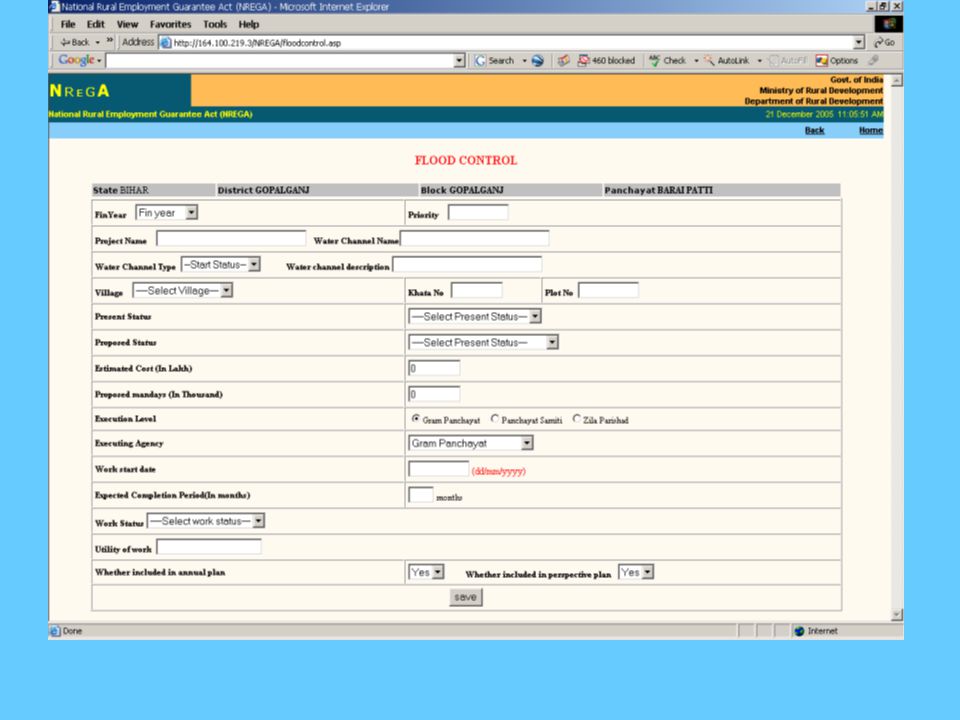Open the Proposed Status dropdown
The width and height of the screenshot is (960, 720).
tap(483, 342)
